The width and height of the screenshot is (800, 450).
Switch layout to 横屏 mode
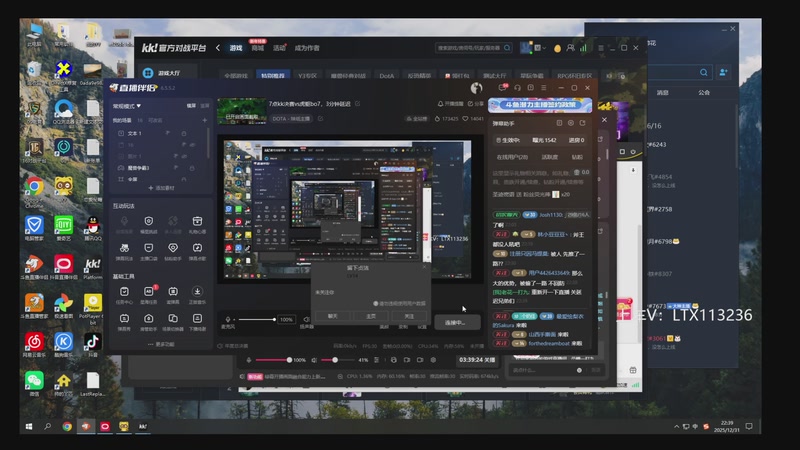pyautogui.click(x=191, y=106)
